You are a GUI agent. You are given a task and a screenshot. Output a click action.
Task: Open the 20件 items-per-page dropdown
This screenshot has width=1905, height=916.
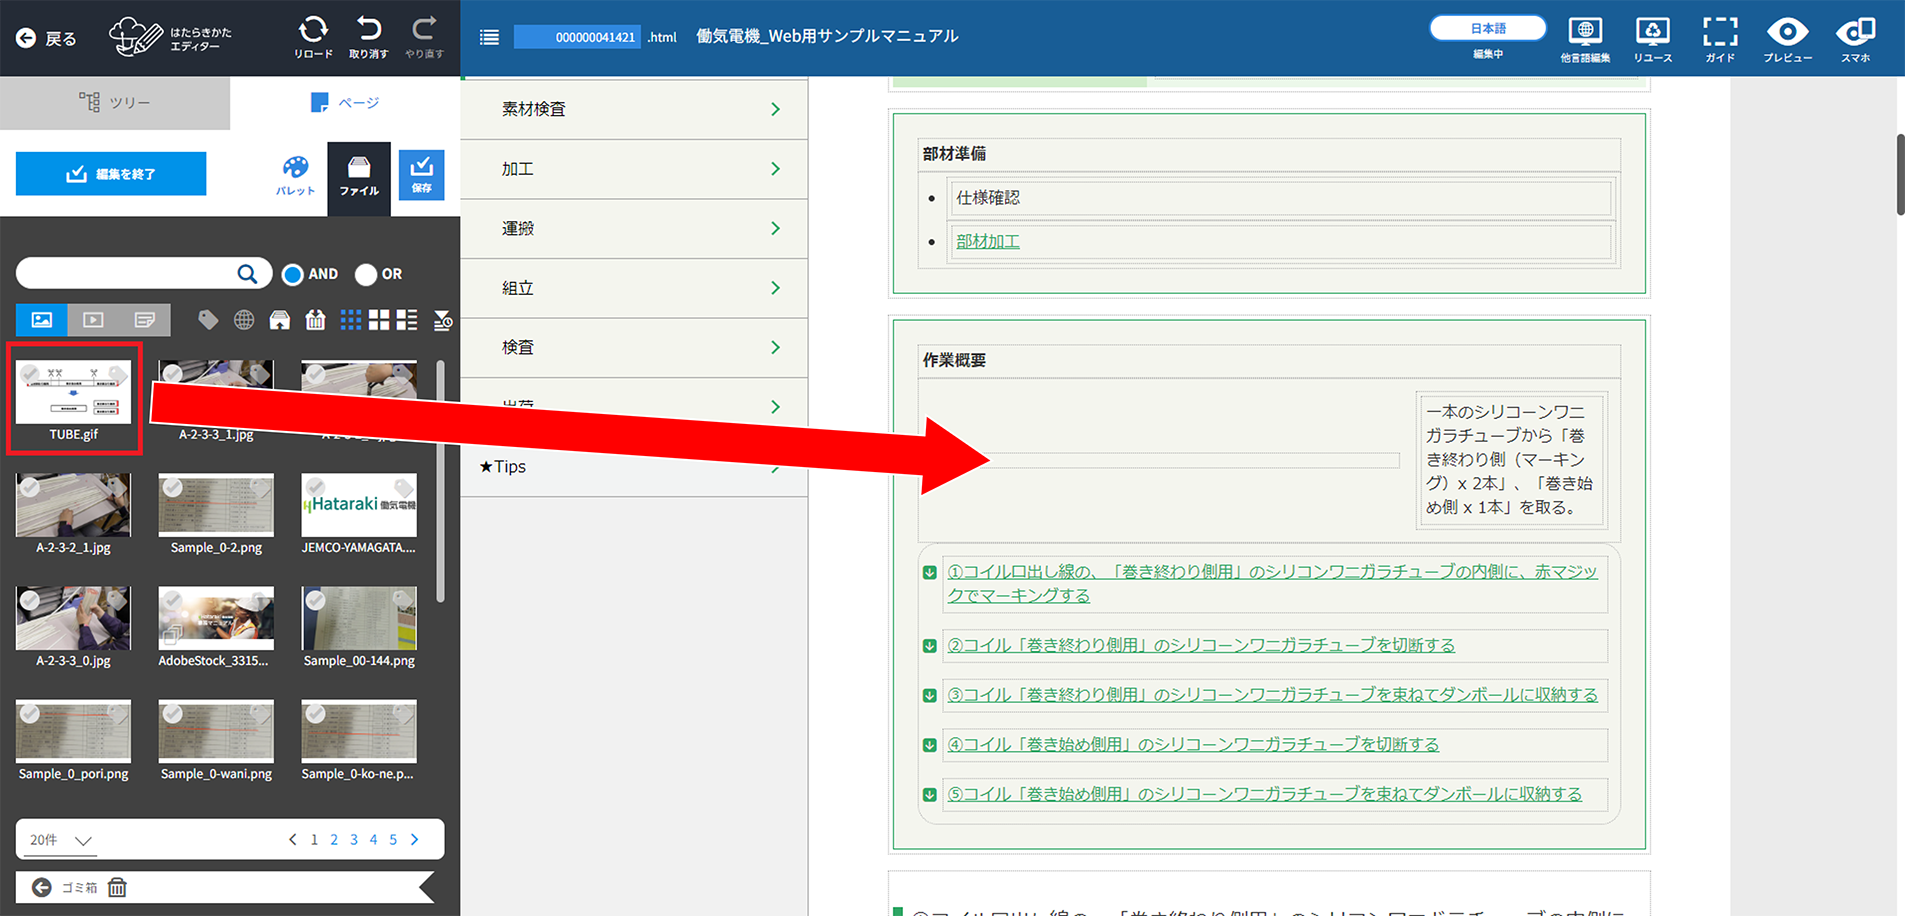click(61, 840)
